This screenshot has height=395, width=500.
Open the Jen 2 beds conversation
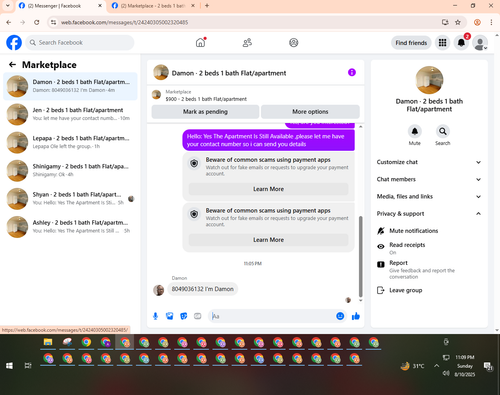70,114
